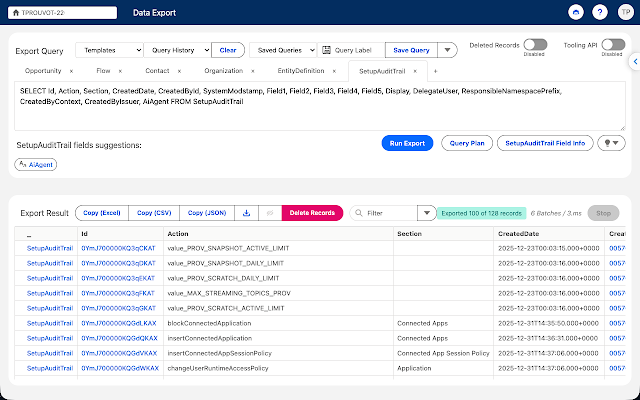Close the Flow query tab
This screenshot has width=640, height=400.
pos(120,71)
